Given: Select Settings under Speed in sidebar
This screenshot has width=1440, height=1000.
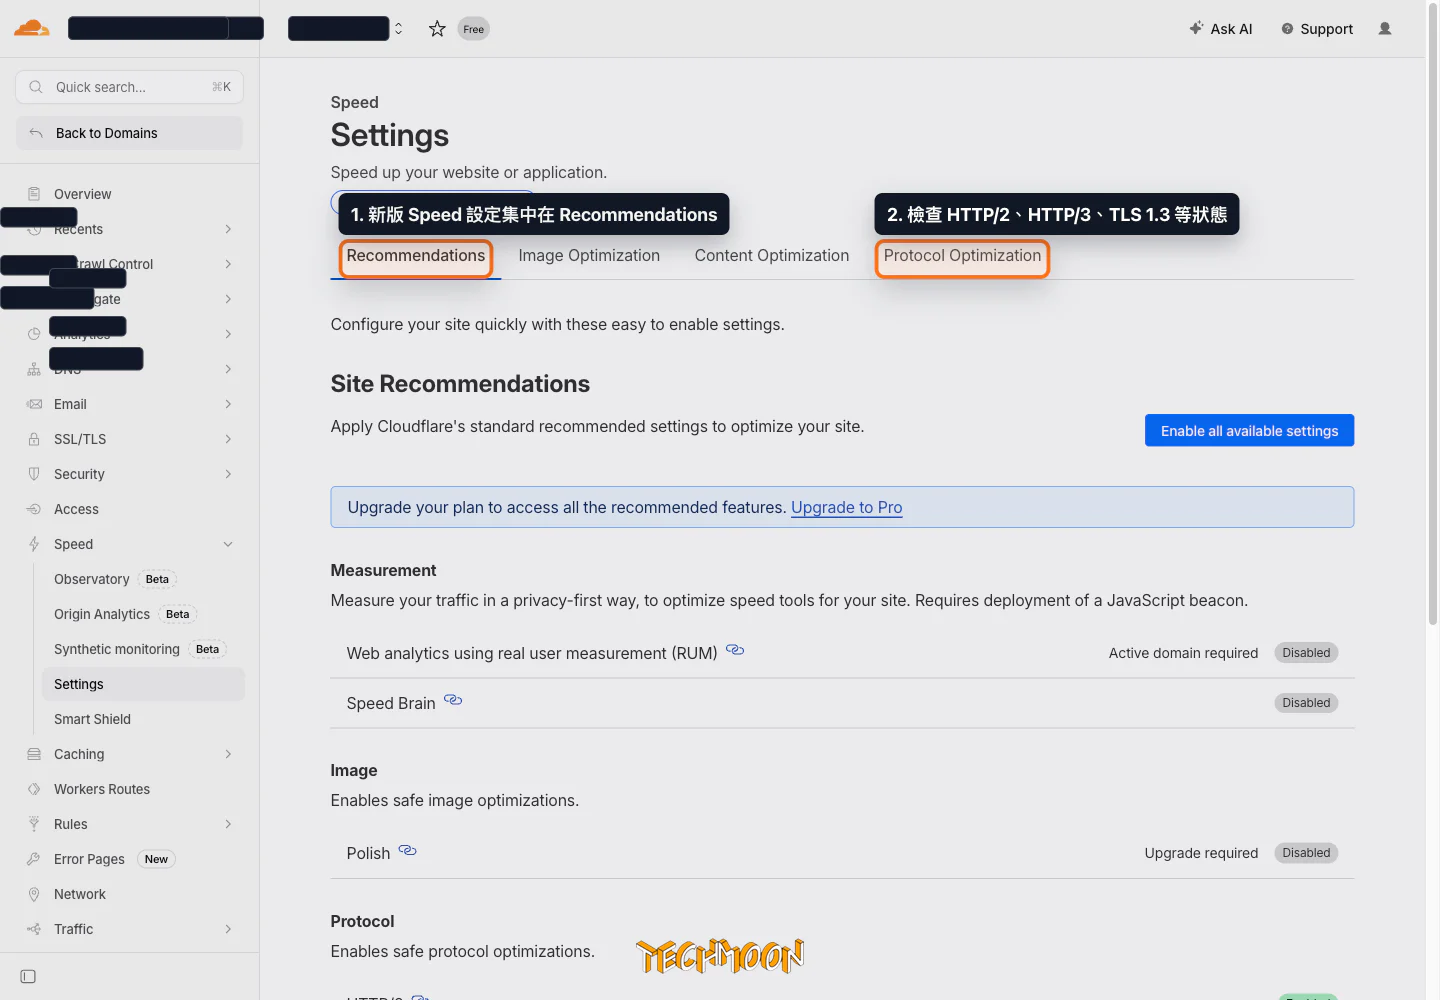Looking at the screenshot, I should [x=143, y=684].
